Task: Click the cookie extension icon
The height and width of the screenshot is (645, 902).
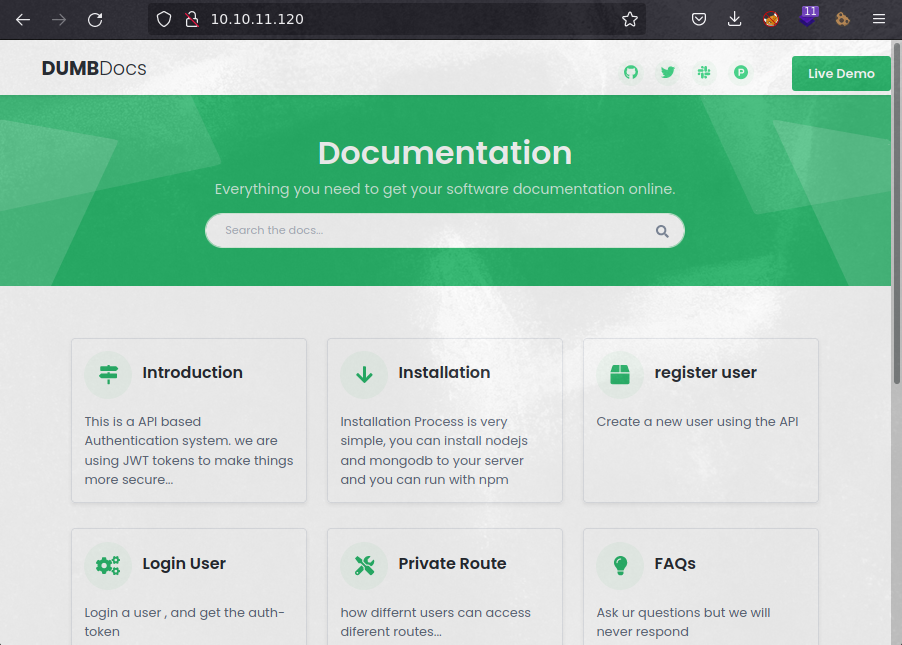Action: tap(843, 20)
